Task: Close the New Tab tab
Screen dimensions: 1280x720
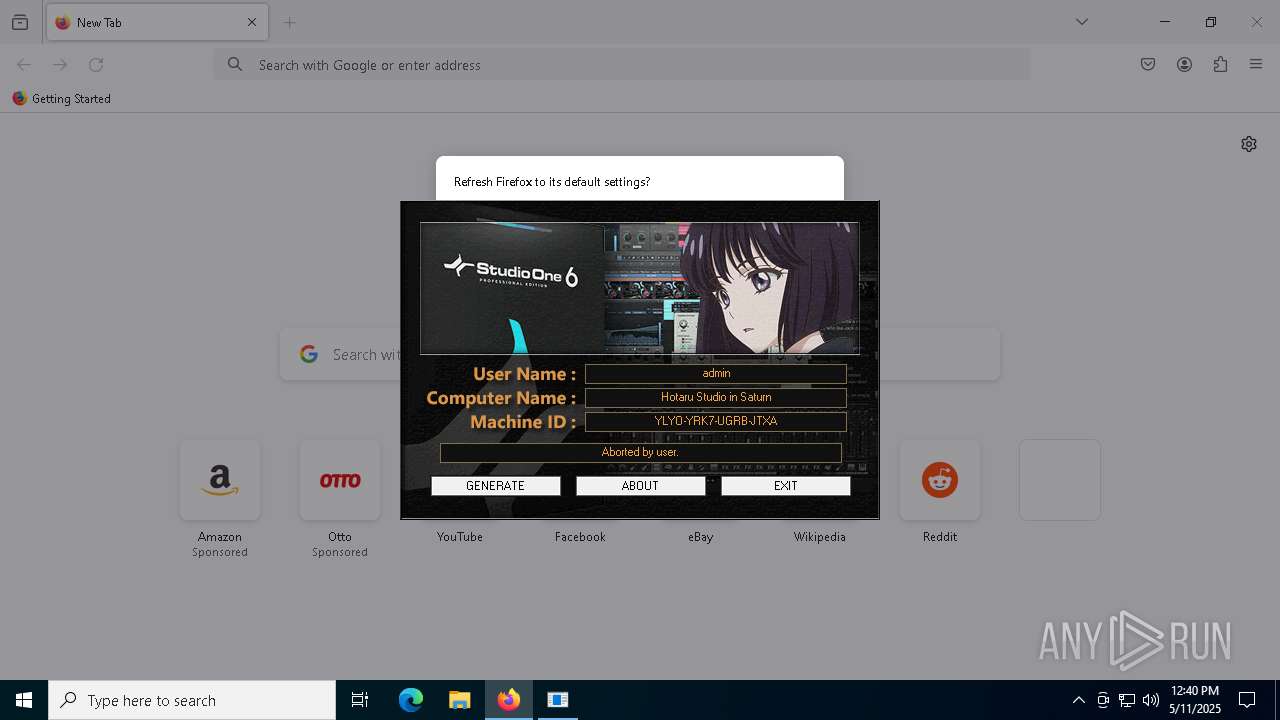Action: click(x=252, y=22)
